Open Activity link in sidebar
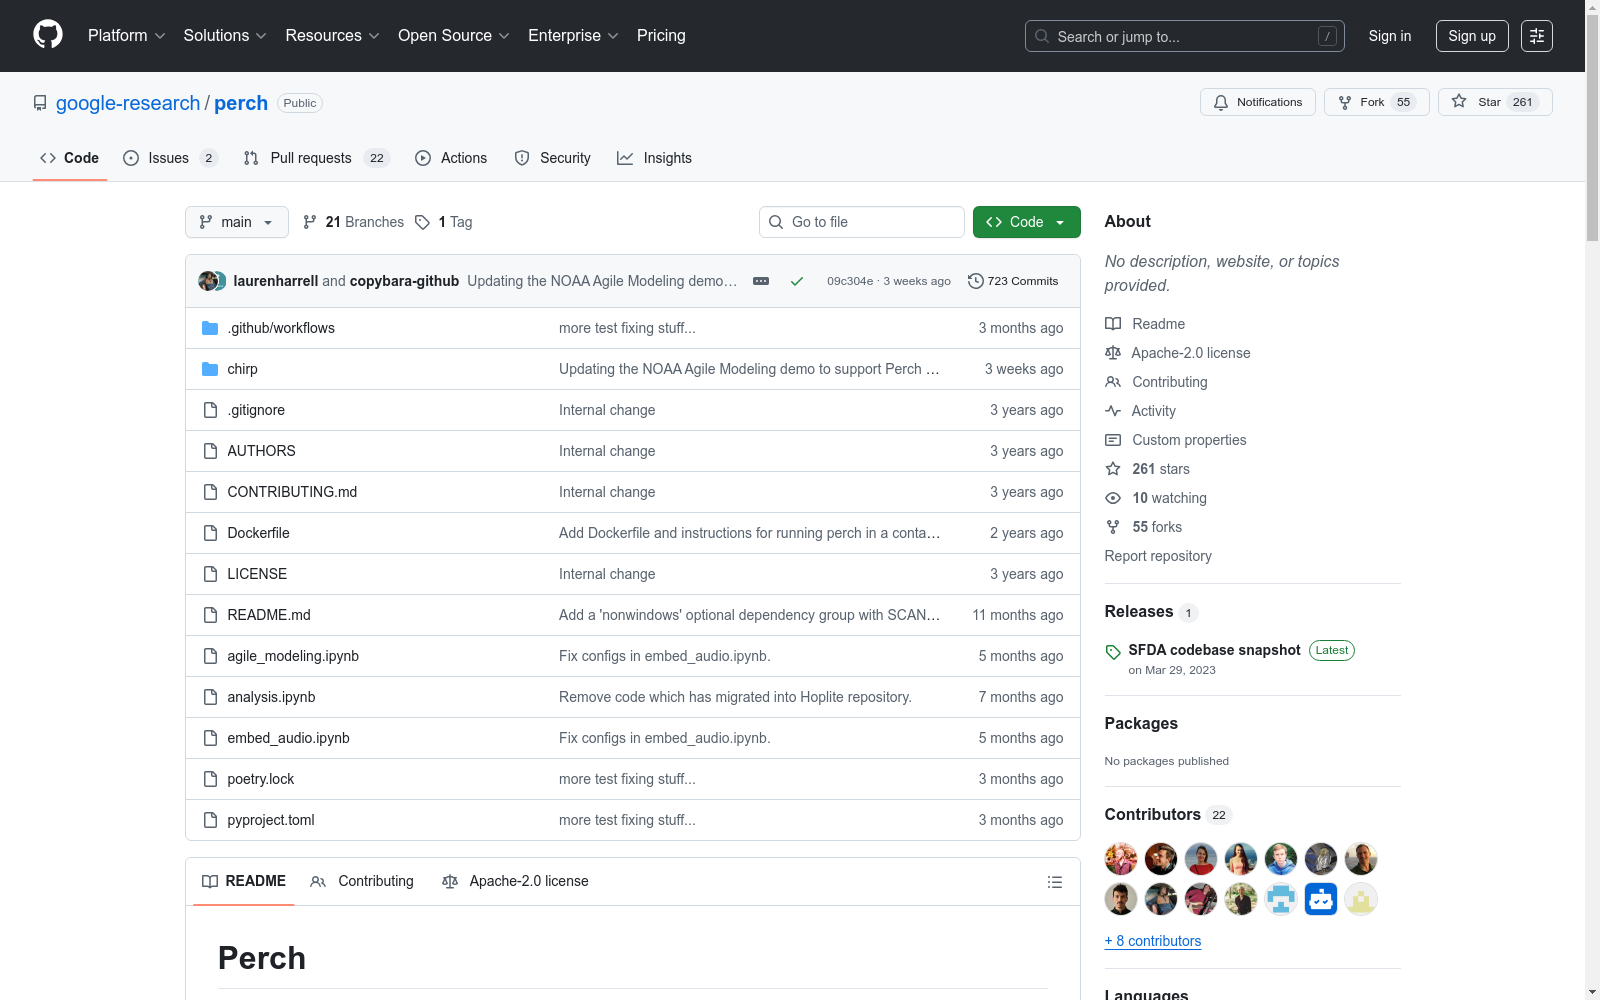 tap(1141, 411)
